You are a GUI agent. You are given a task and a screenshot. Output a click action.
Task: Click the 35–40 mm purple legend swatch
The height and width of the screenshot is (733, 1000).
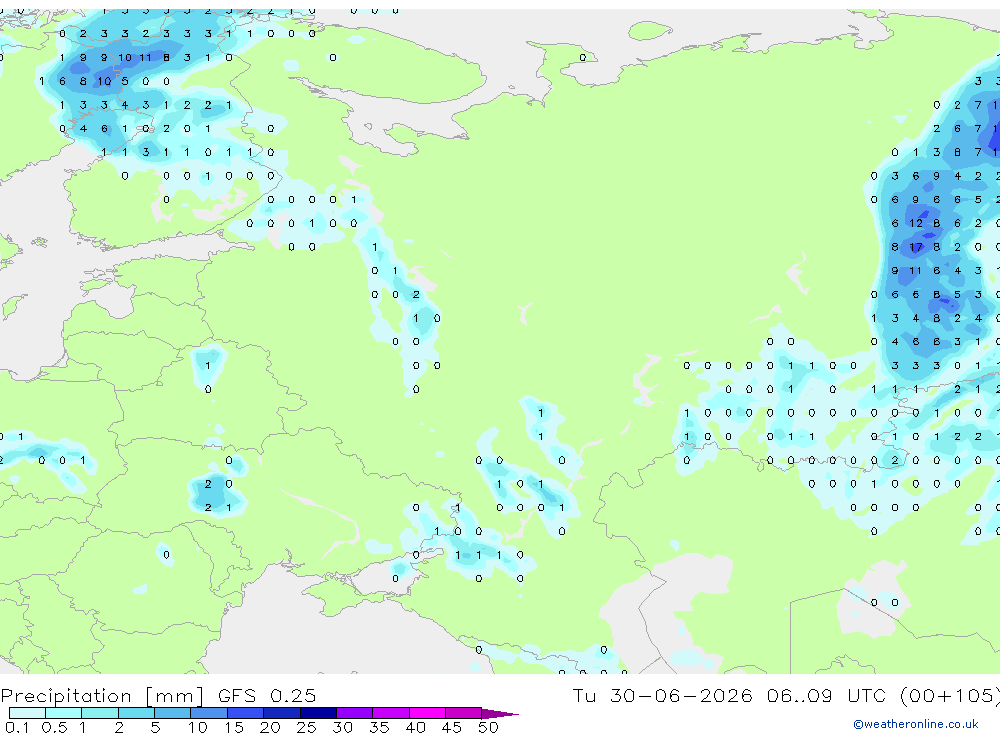[x=391, y=713]
